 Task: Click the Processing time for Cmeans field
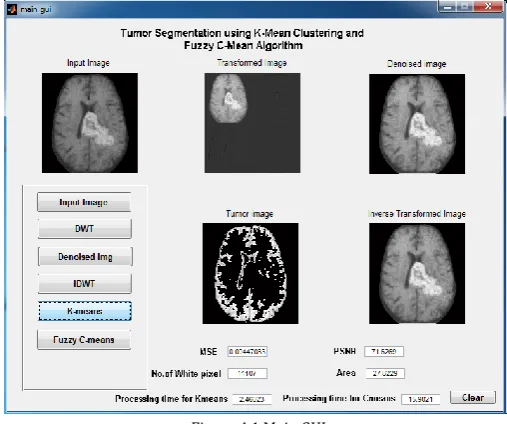point(421,399)
